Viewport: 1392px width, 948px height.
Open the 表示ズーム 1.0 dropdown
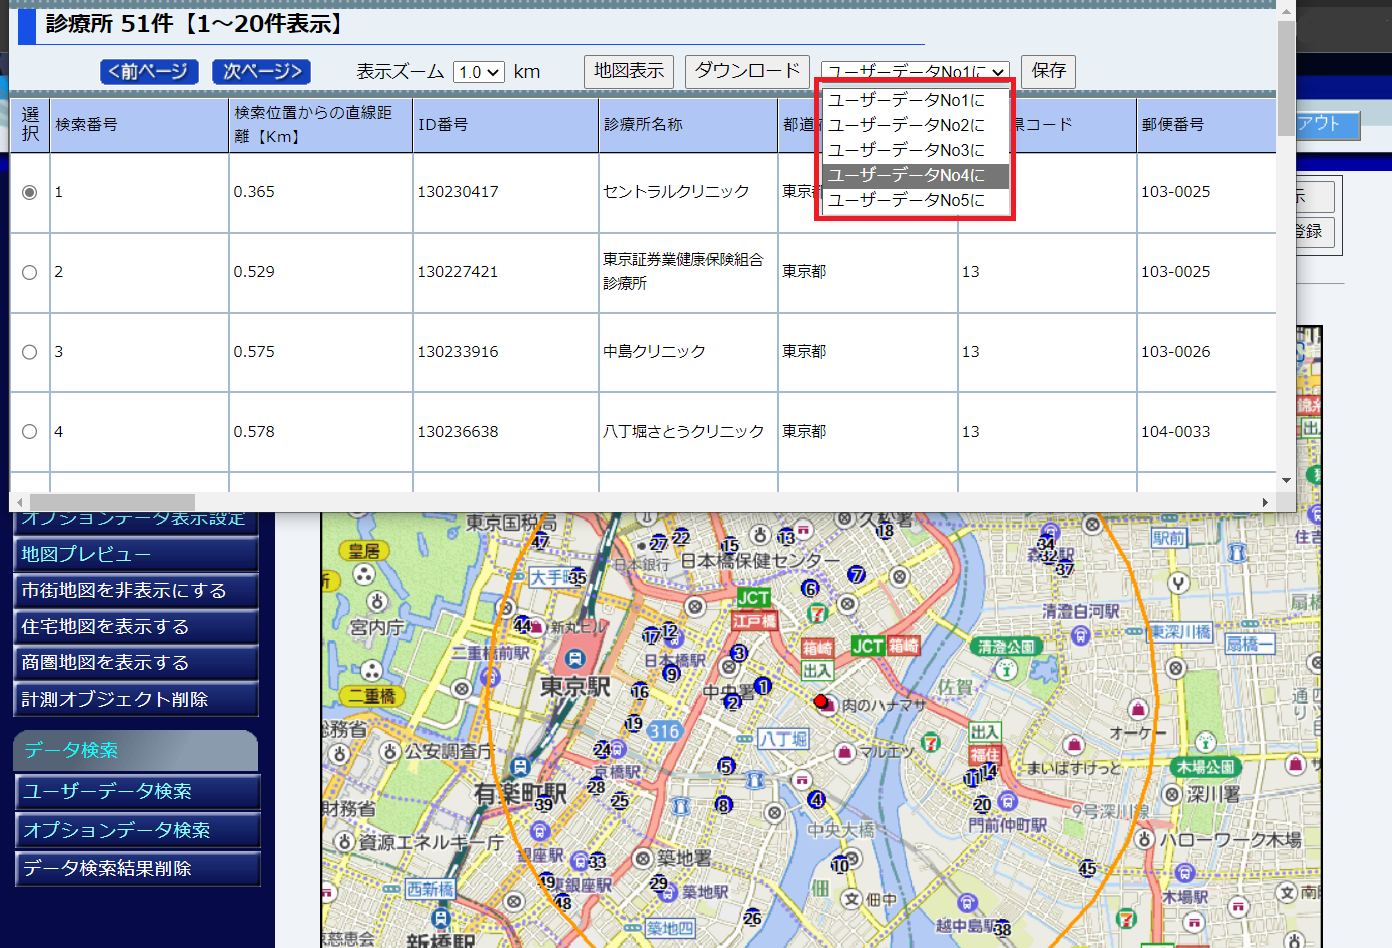(478, 72)
